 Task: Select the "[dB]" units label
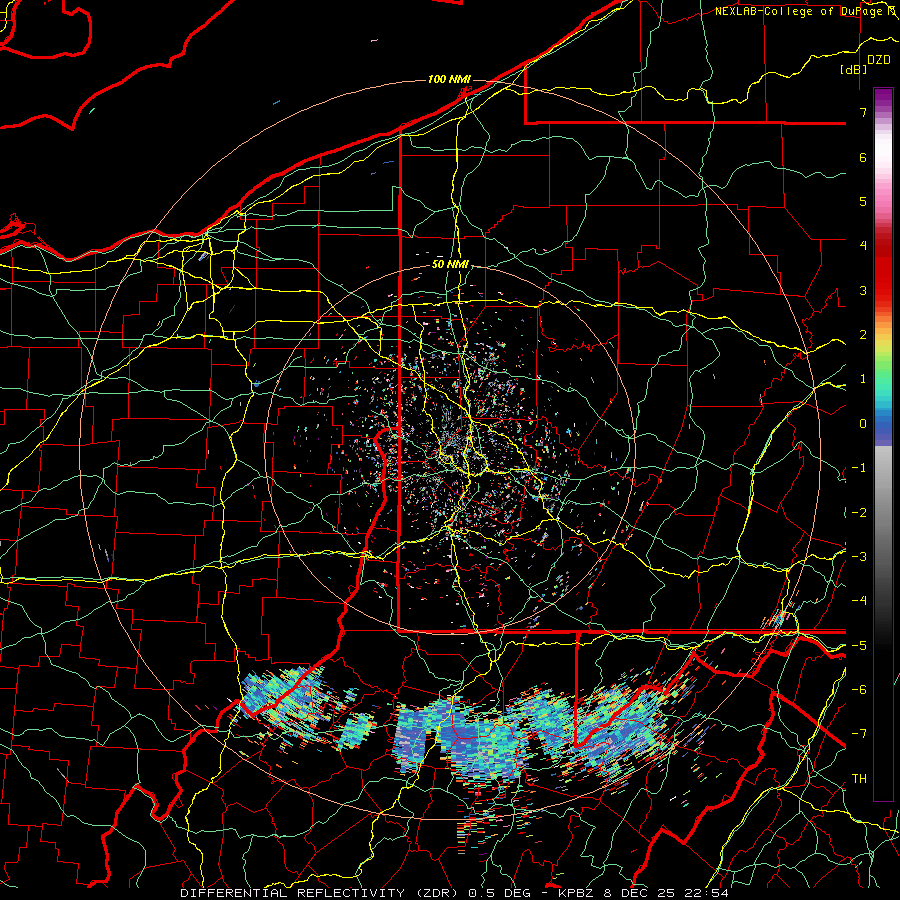pos(853,69)
